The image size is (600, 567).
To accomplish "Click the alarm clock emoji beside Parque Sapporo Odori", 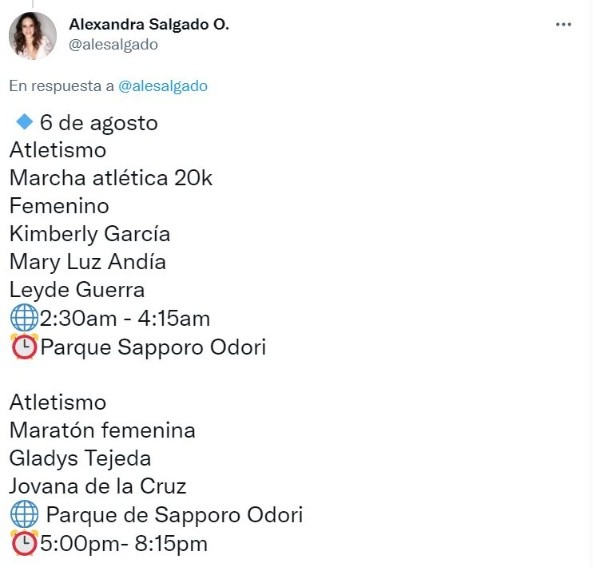I will [23, 347].
